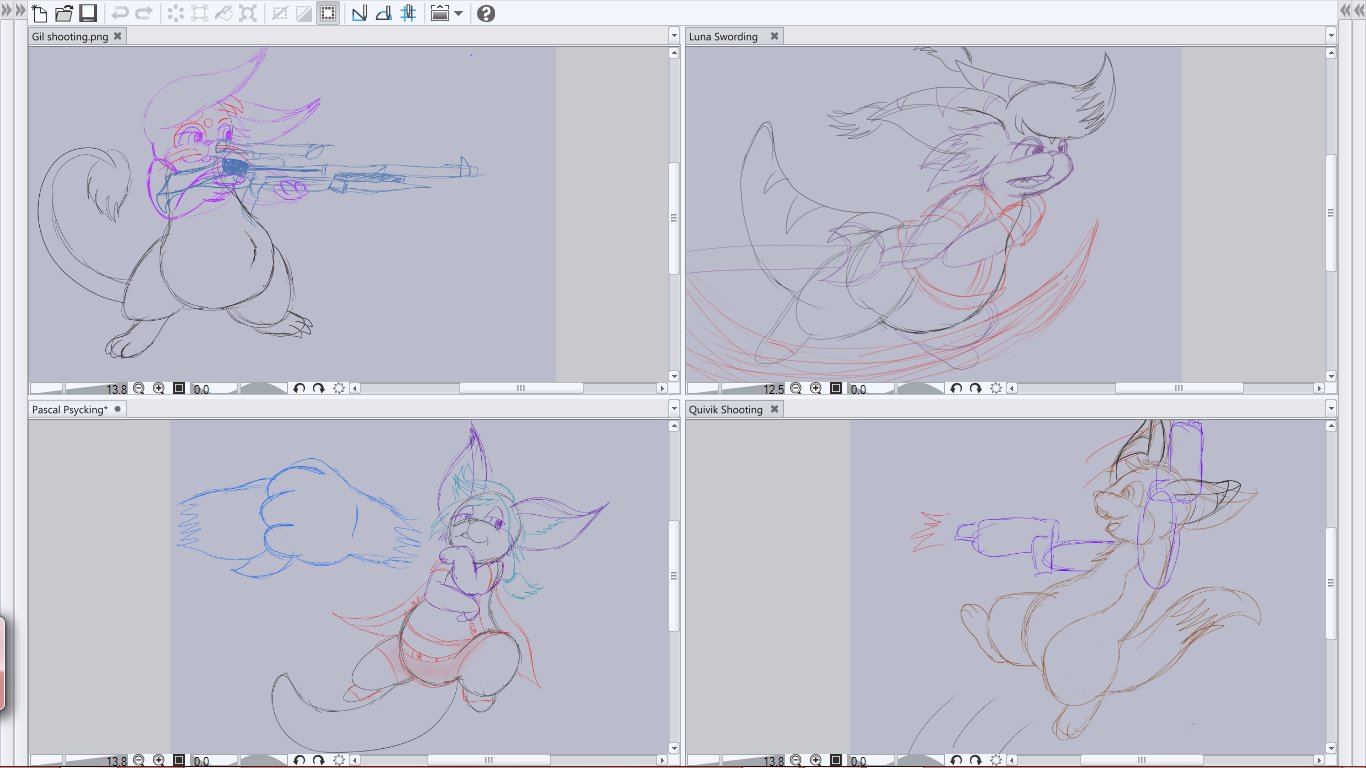
Task: Zoom out the Luna Swording canvas
Action: coord(796,388)
